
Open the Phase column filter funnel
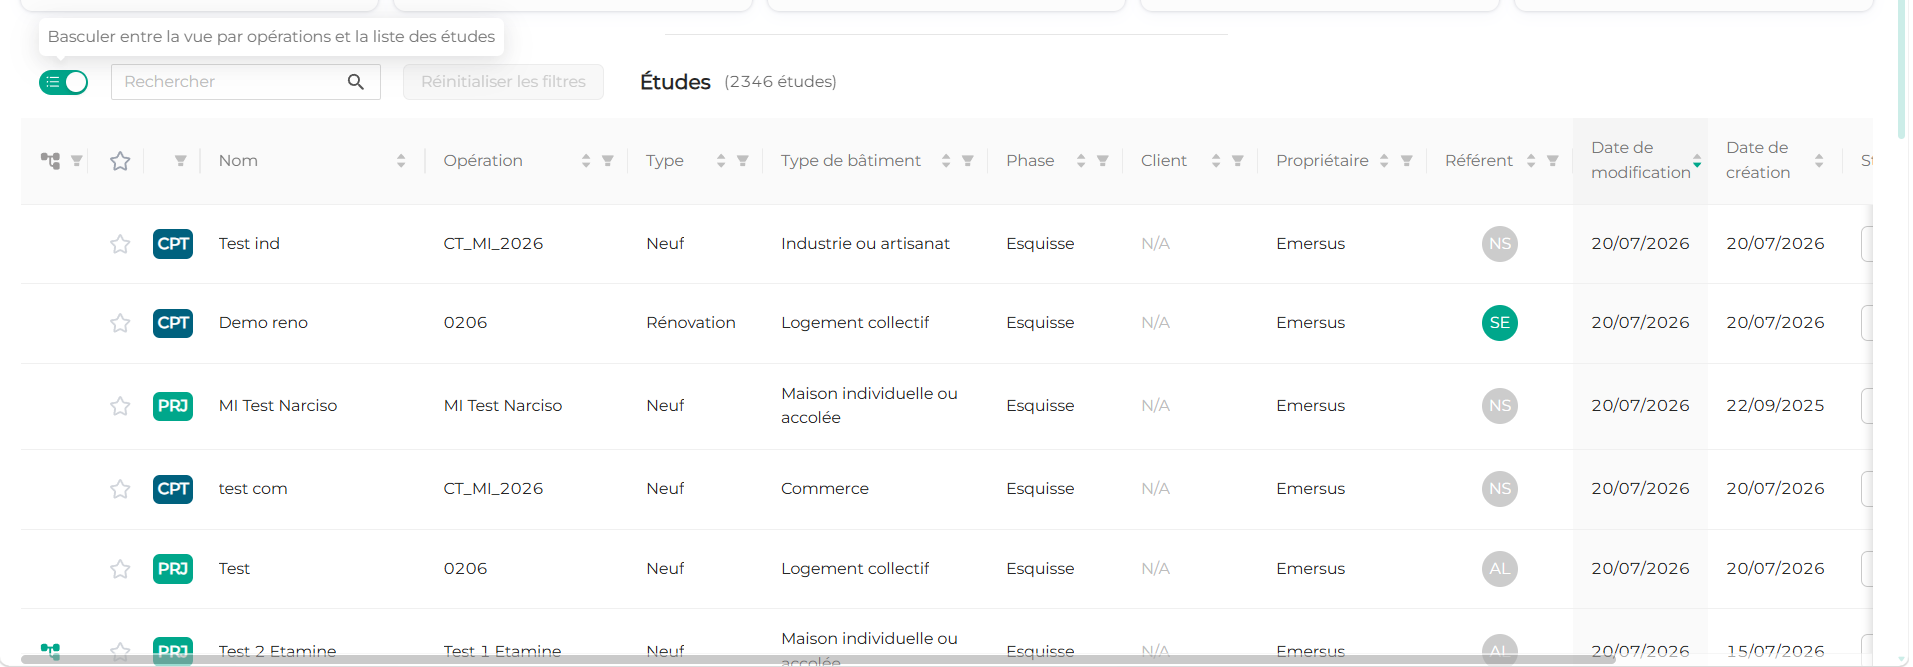[x=1103, y=161]
